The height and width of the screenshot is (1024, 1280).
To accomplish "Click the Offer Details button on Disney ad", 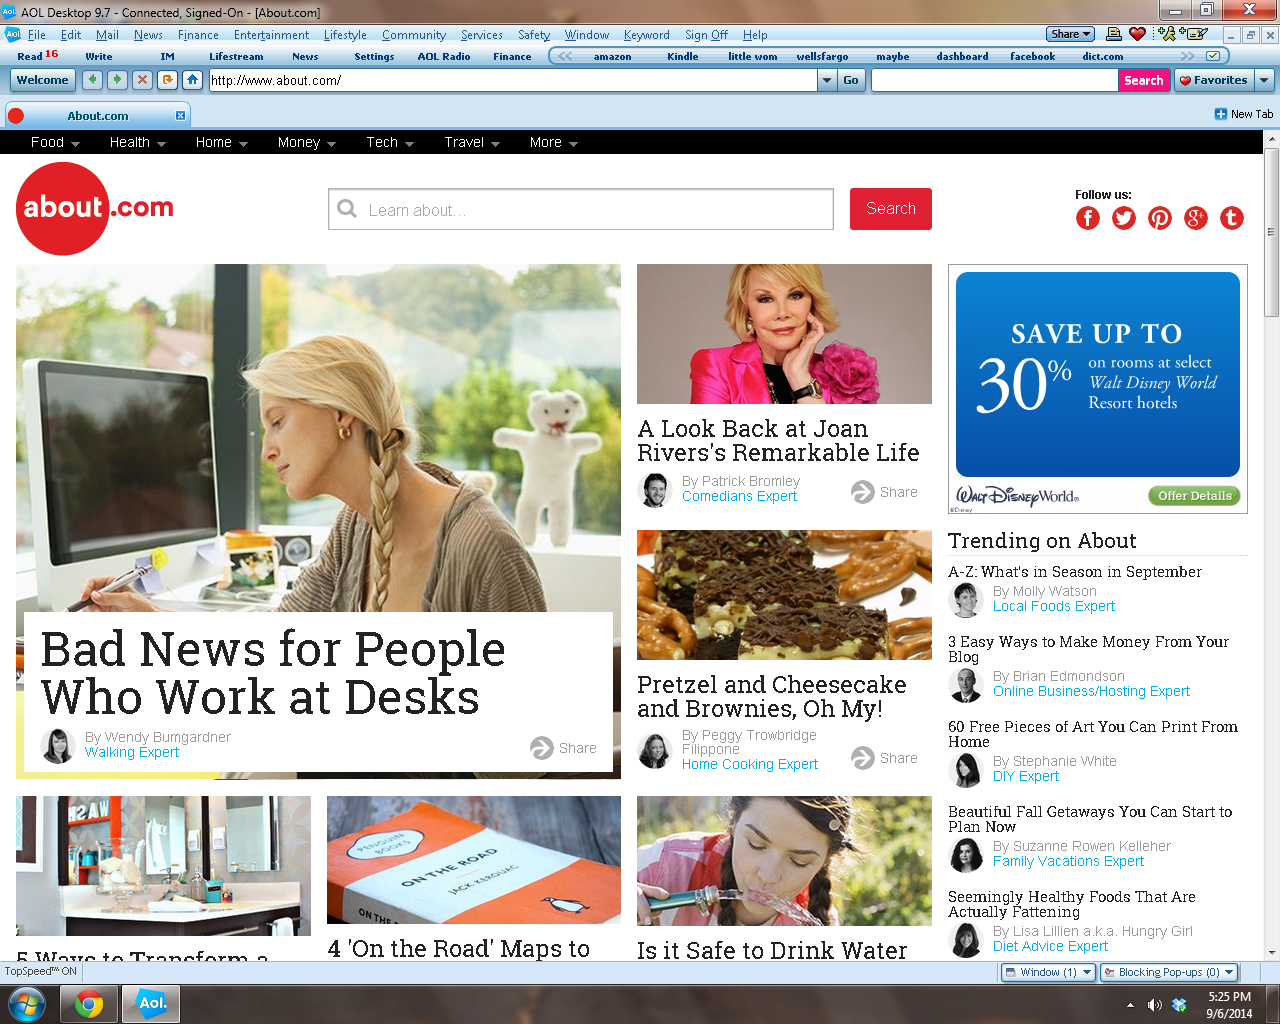I will 1194,496.
